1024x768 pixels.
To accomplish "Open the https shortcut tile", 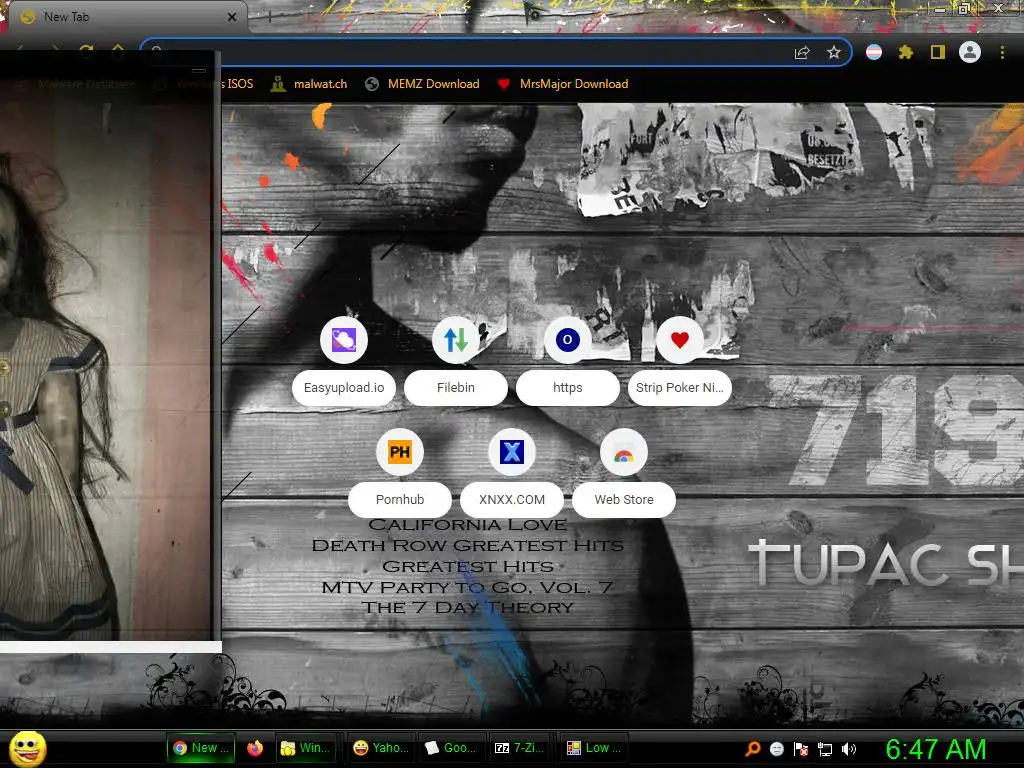I will click(568, 361).
